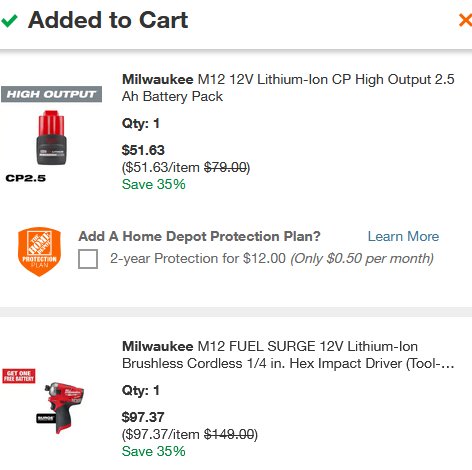Click the HIGH OUTPUT badge on battery image
472x470 pixels.
(51, 94)
